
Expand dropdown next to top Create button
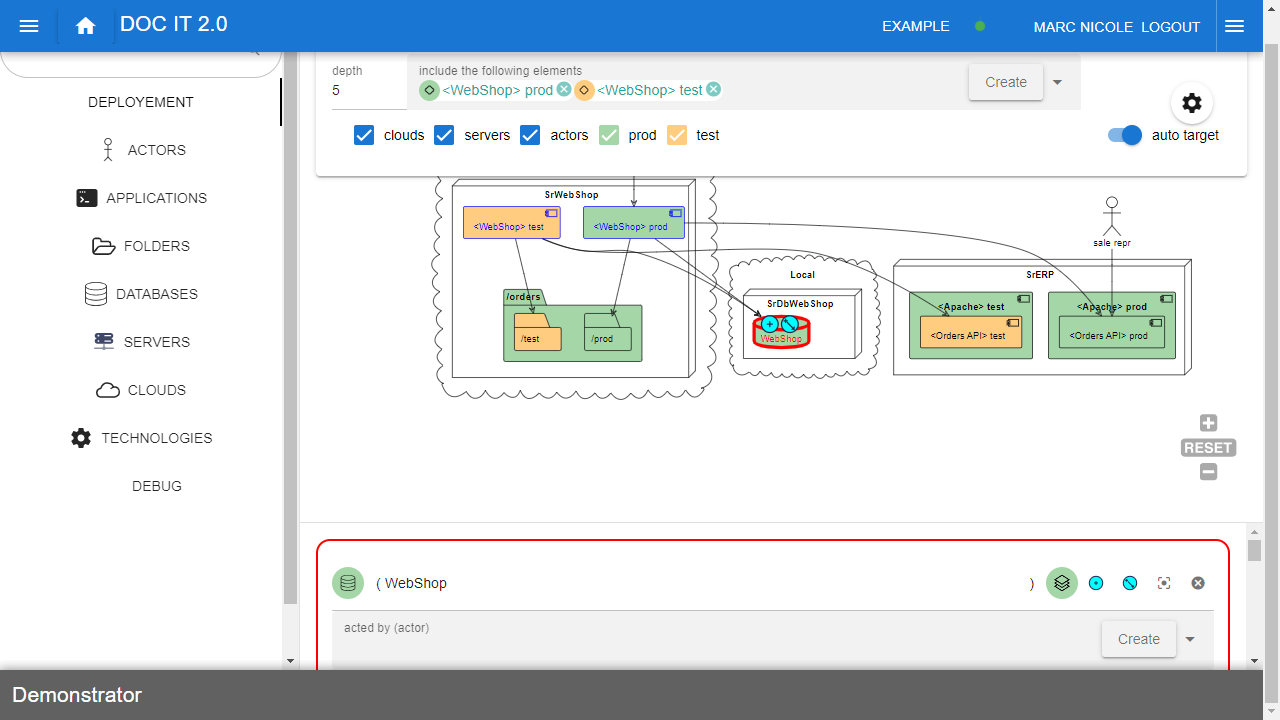pyautogui.click(x=1058, y=82)
